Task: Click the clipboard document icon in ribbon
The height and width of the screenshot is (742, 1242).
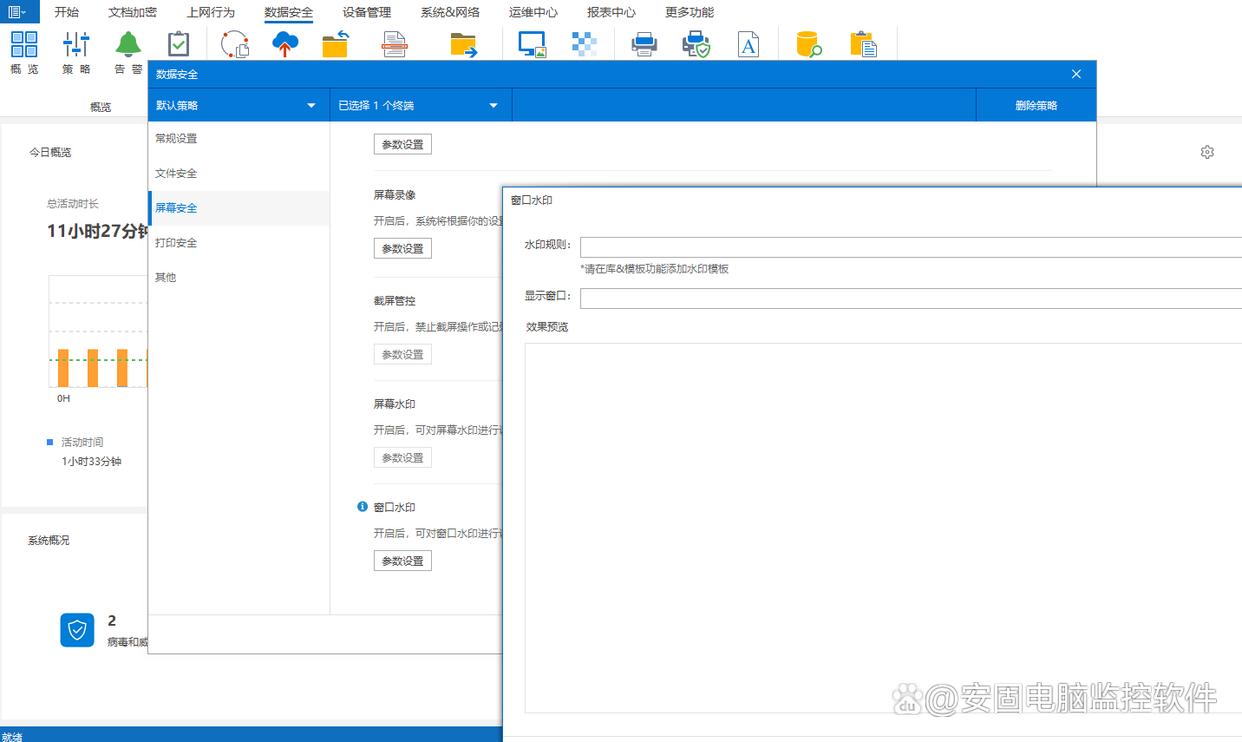Action: coord(862,44)
